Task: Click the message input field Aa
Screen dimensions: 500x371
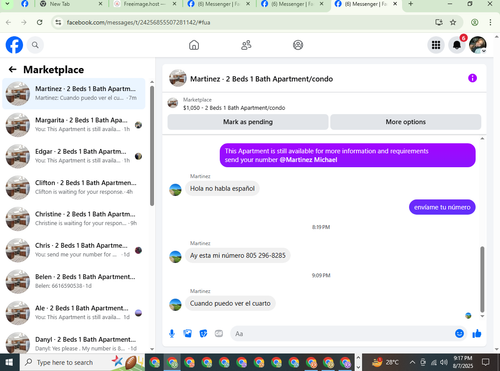Action: coord(343,333)
